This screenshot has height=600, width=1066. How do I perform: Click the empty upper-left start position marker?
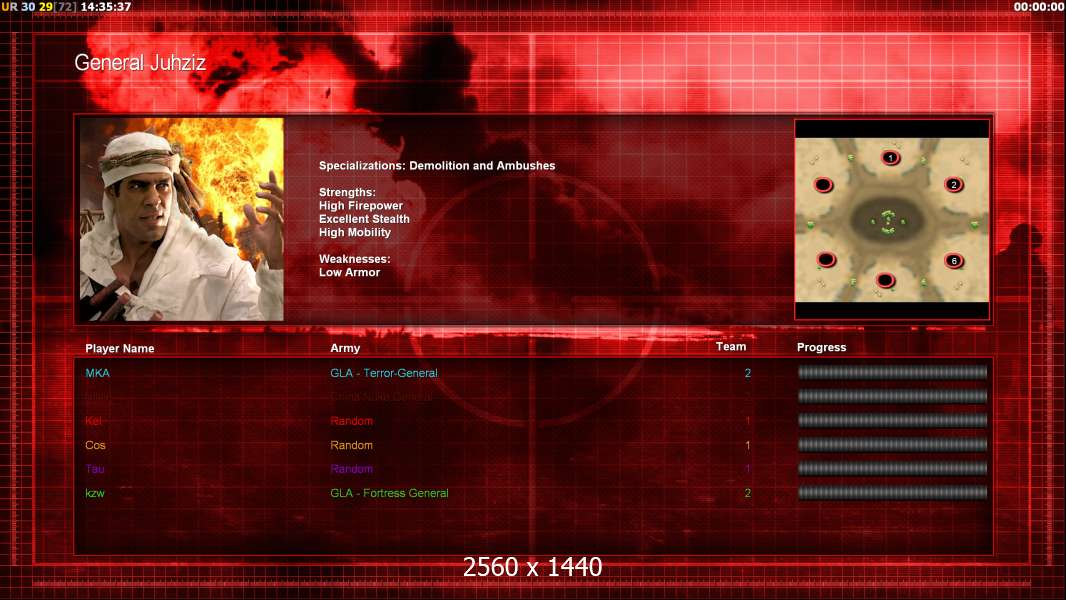point(823,185)
